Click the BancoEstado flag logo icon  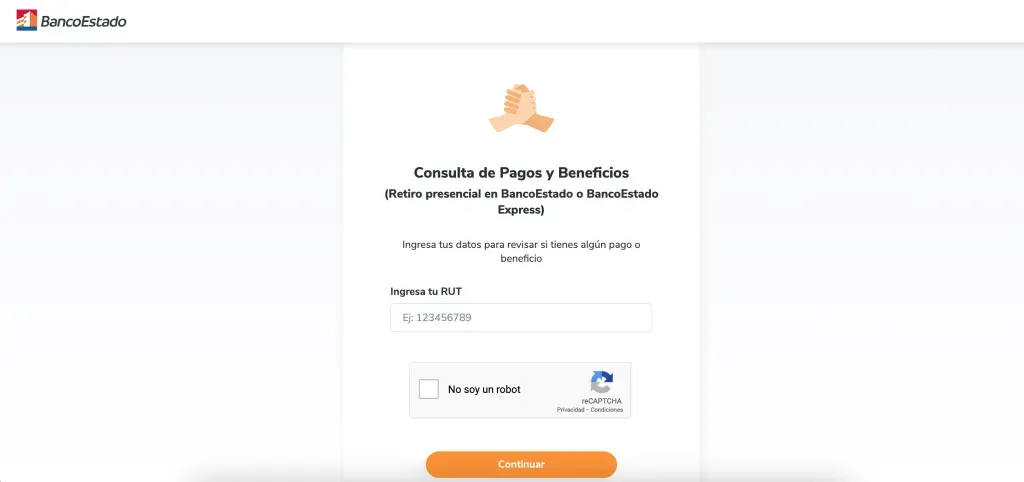(27, 20)
